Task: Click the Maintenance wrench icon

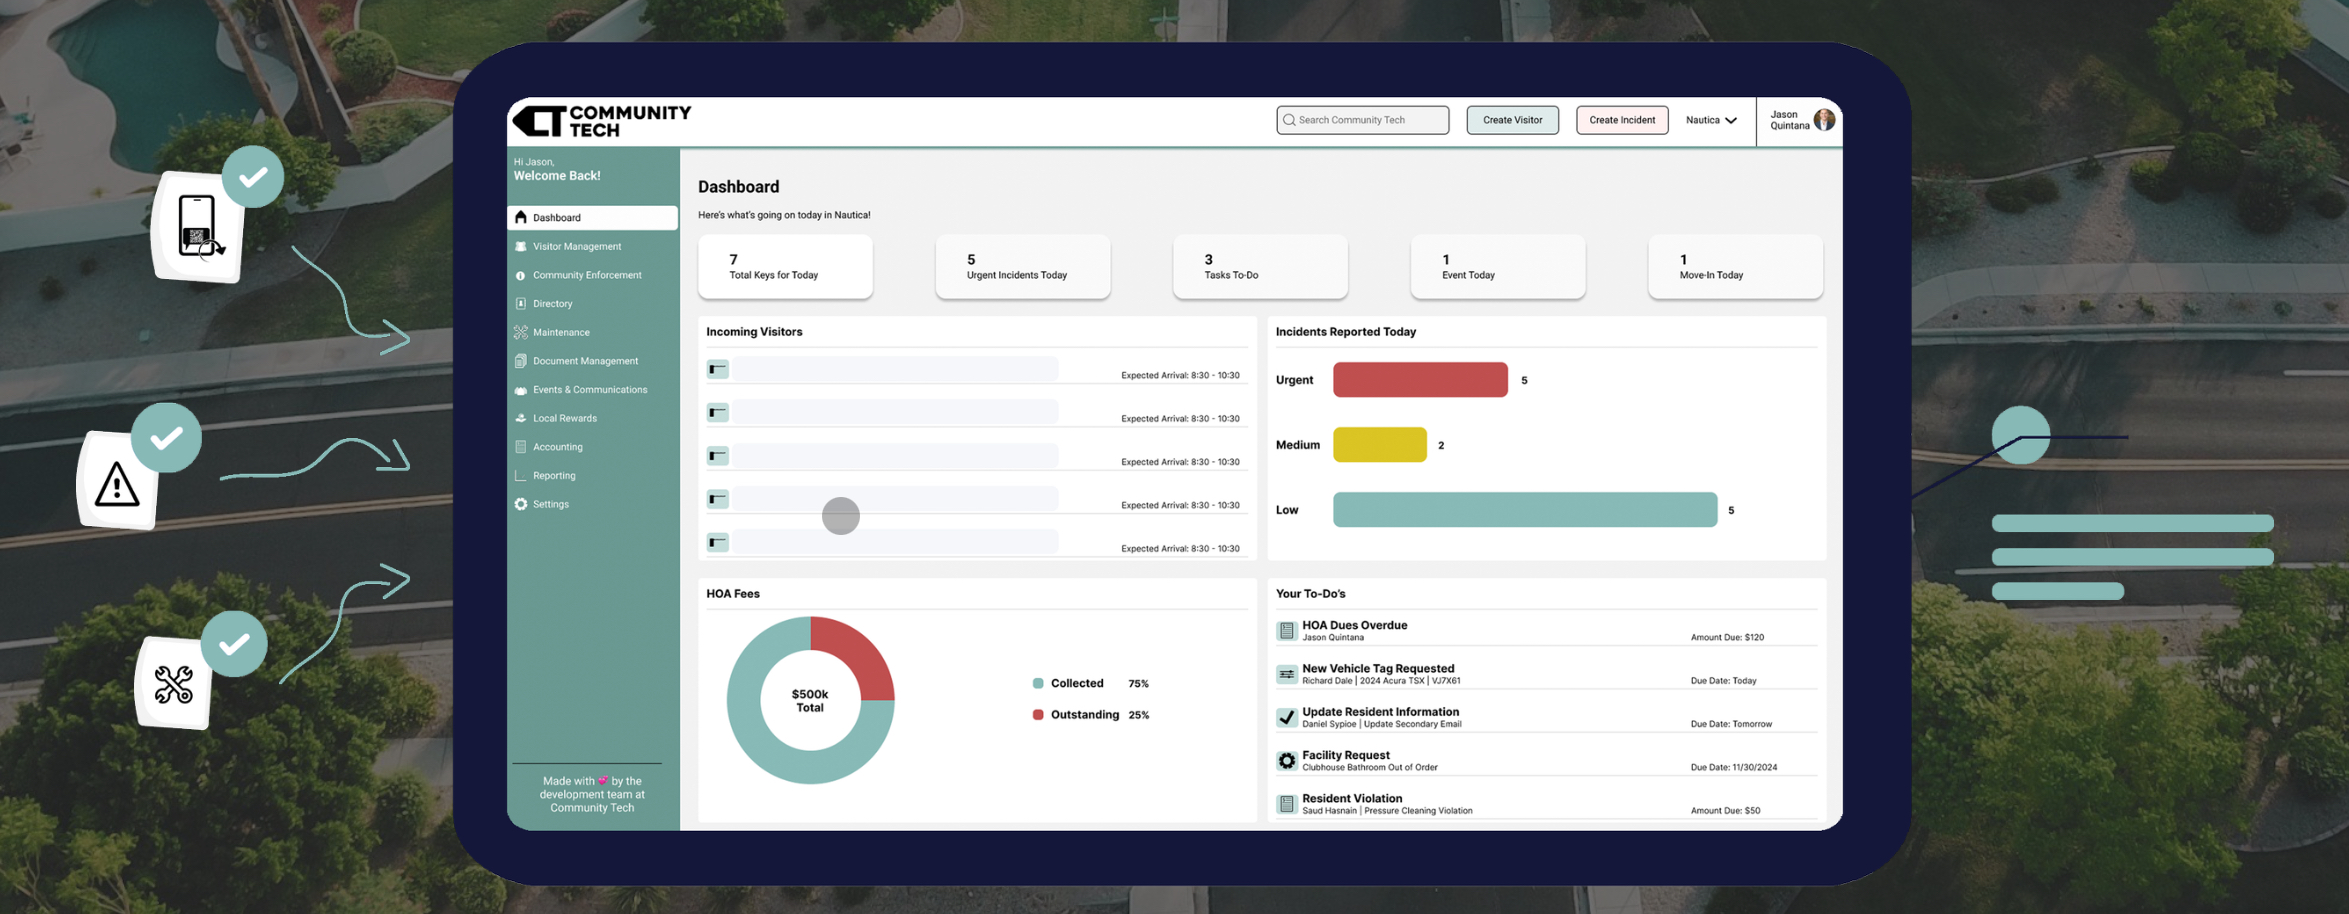Action: pyautogui.click(x=520, y=332)
